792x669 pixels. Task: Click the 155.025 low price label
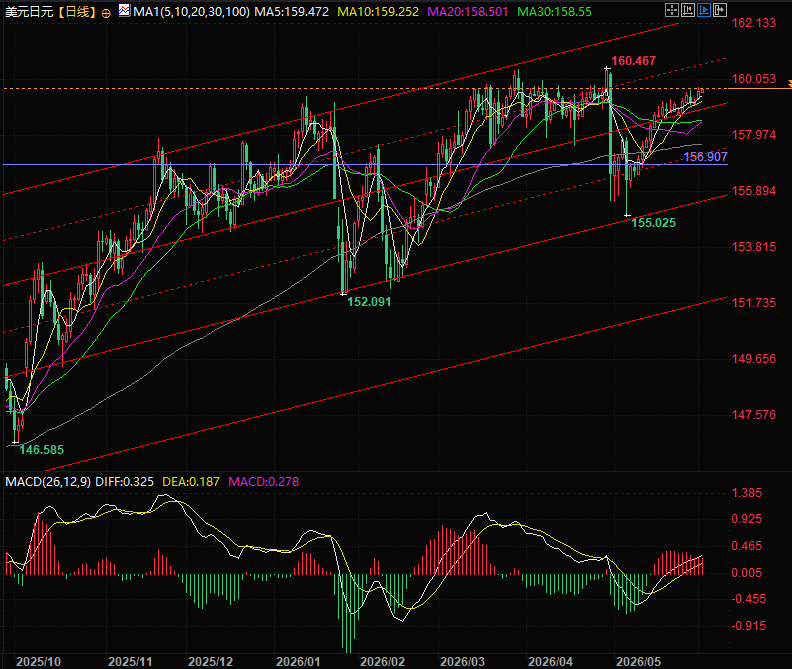[654, 222]
